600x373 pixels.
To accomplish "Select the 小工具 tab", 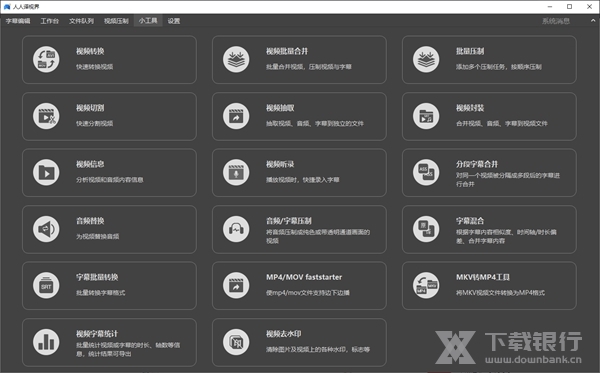I will [148, 21].
